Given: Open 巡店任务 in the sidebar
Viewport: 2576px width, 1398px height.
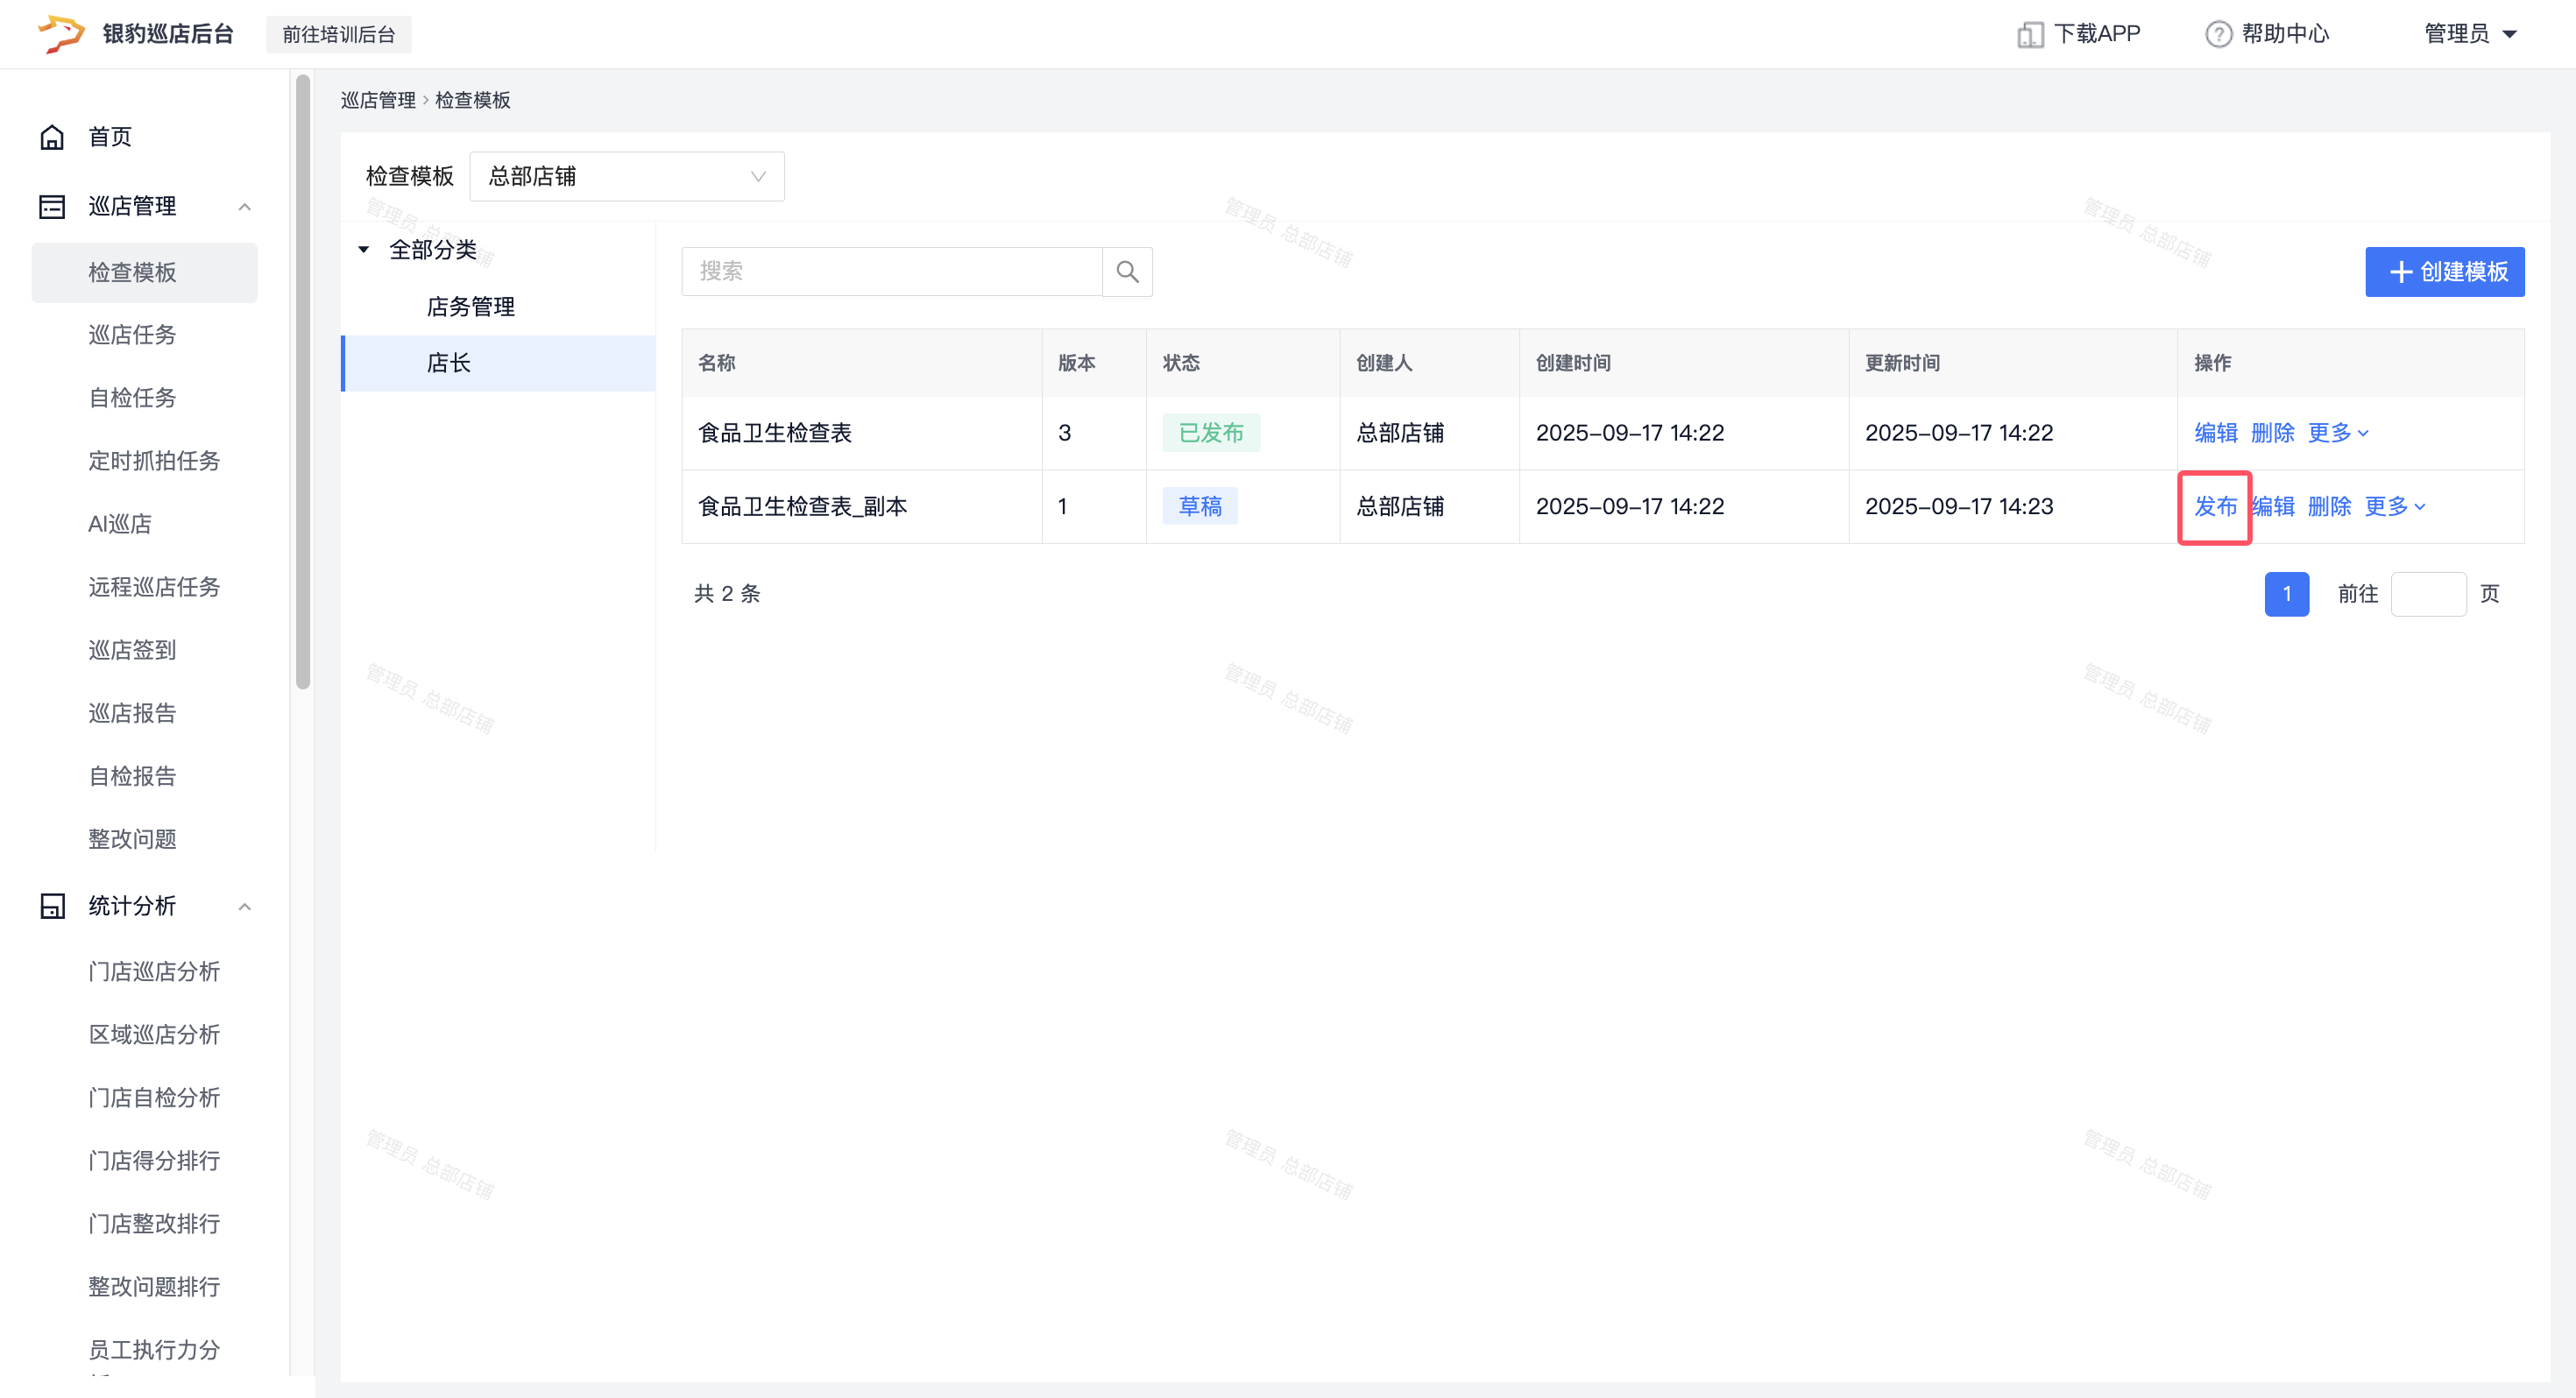Looking at the screenshot, I should pos(132,335).
